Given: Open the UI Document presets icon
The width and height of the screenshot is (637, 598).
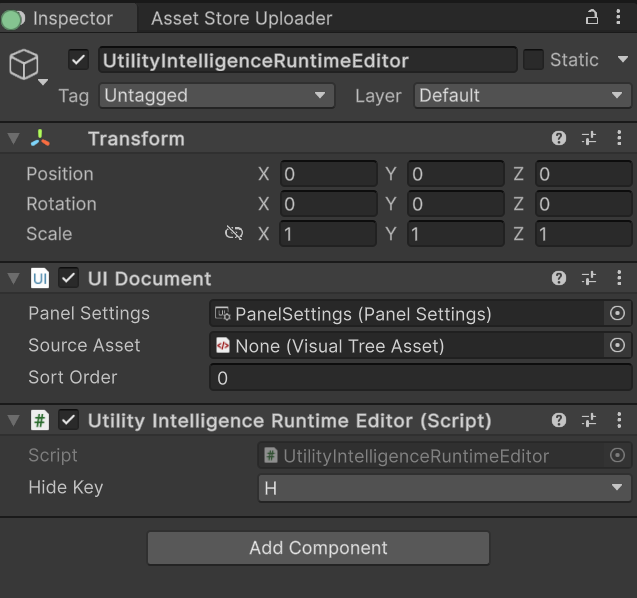Looking at the screenshot, I should [589, 278].
